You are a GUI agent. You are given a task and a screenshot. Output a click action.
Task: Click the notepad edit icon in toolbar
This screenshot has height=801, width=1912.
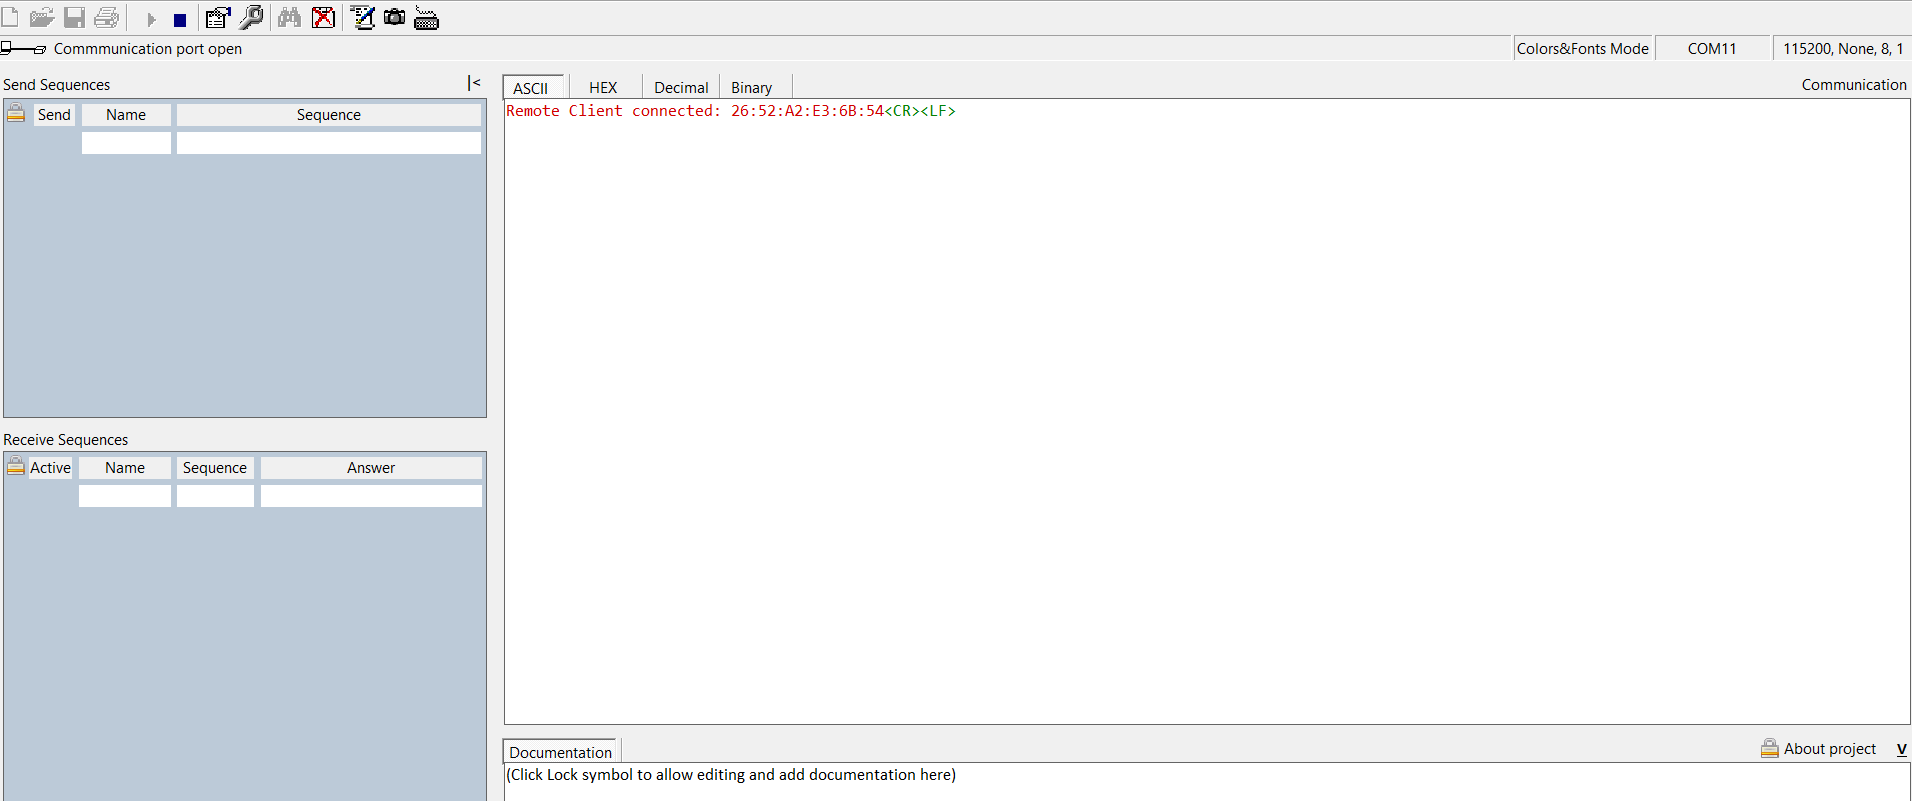click(x=362, y=18)
